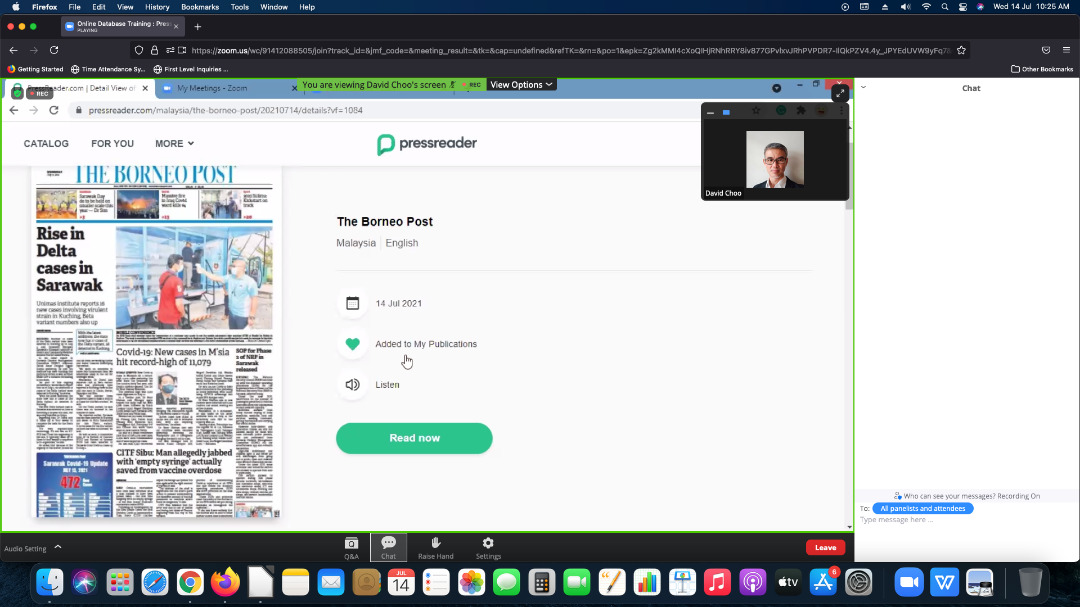Bookmark this page with star icon
Screen dimensions: 1080x607
[x=962, y=50]
